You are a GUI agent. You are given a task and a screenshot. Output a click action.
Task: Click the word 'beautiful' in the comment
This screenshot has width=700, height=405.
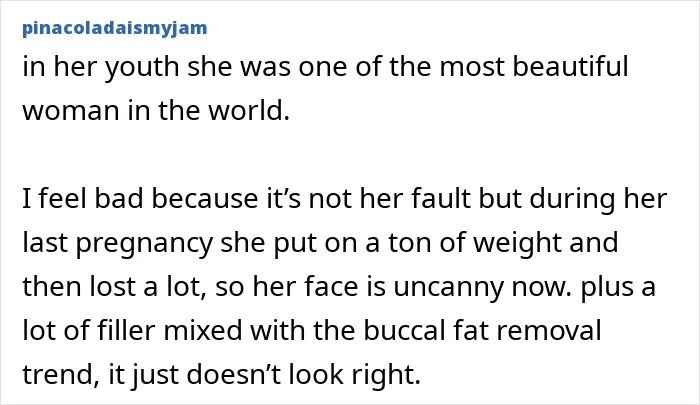(570, 66)
